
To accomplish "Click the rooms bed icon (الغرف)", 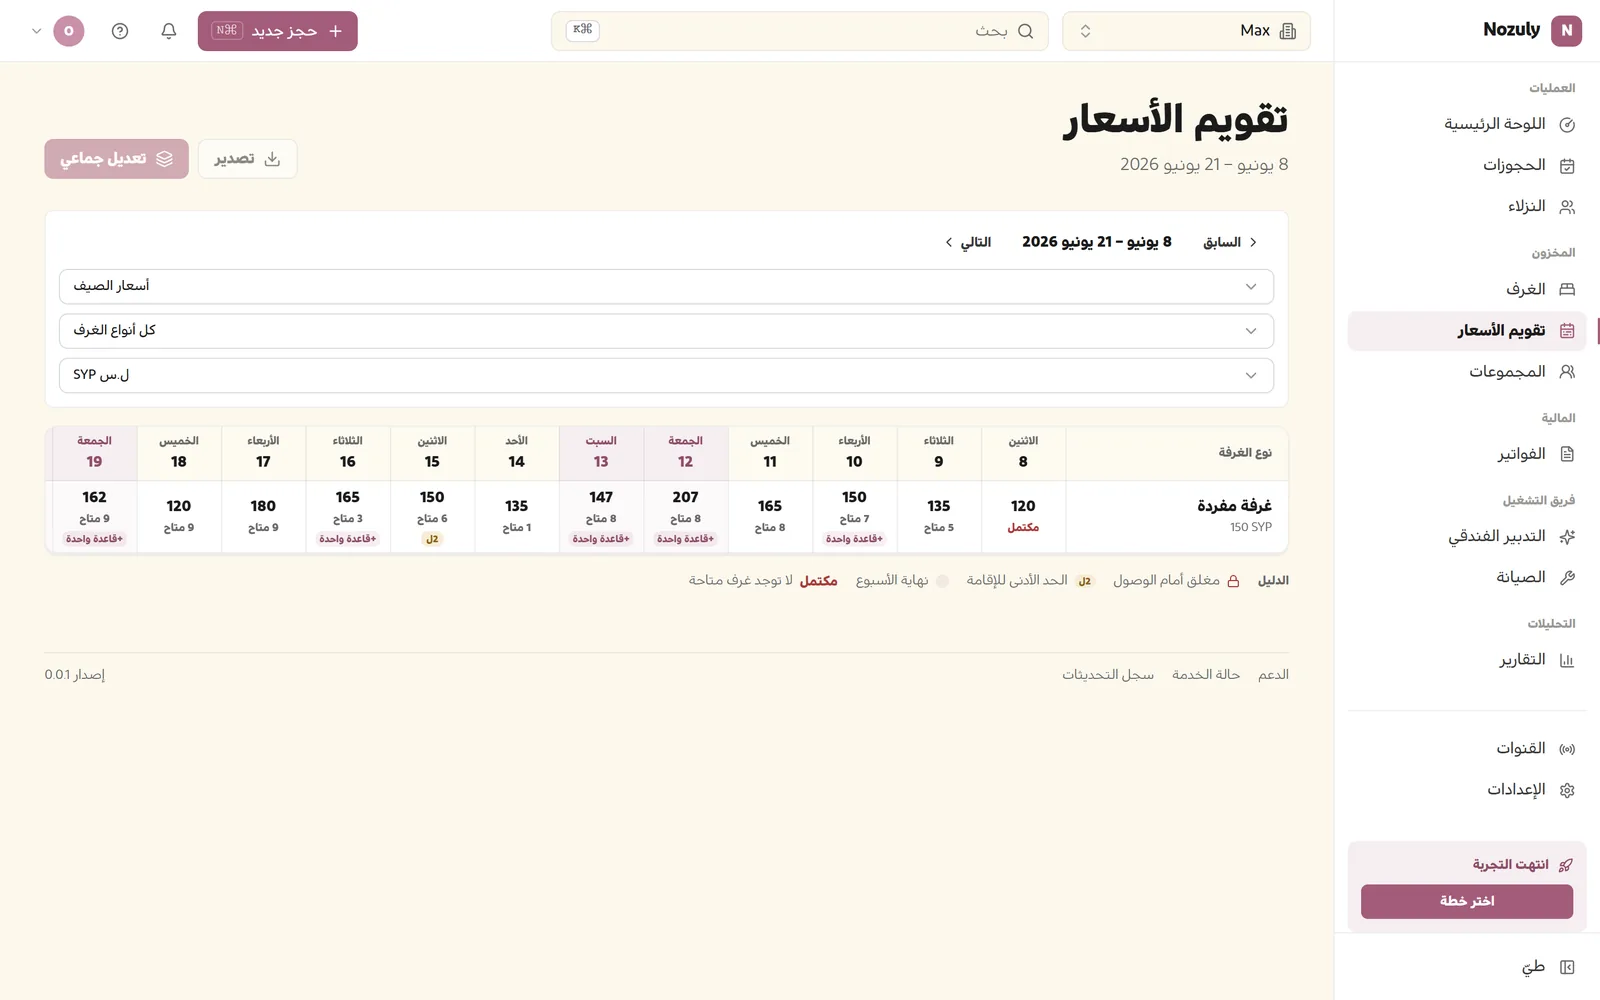I will pos(1567,290).
